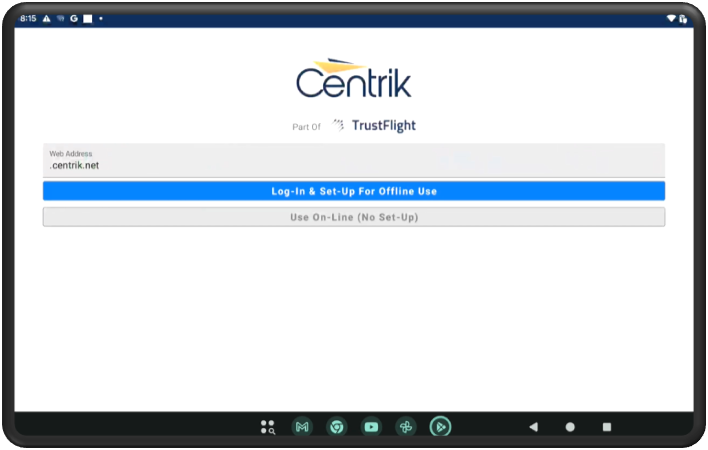Open the Photos pinwheel app icon
708x450 pixels.
tap(405, 427)
